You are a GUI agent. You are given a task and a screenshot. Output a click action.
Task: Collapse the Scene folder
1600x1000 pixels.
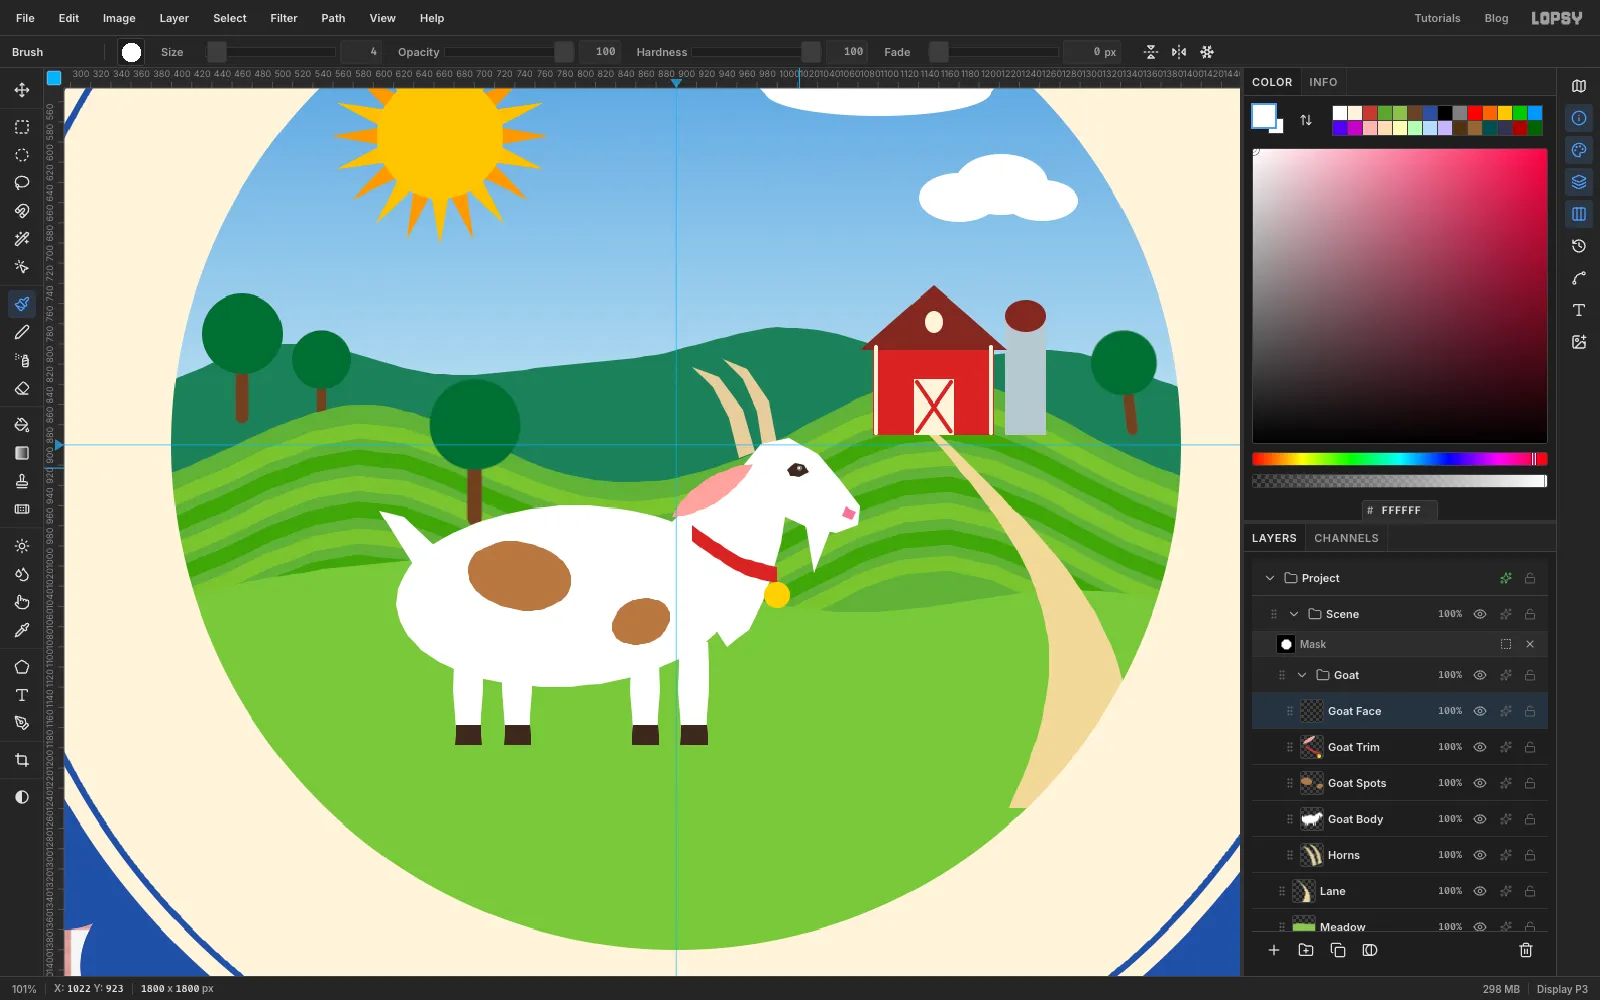click(x=1294, y=614)
